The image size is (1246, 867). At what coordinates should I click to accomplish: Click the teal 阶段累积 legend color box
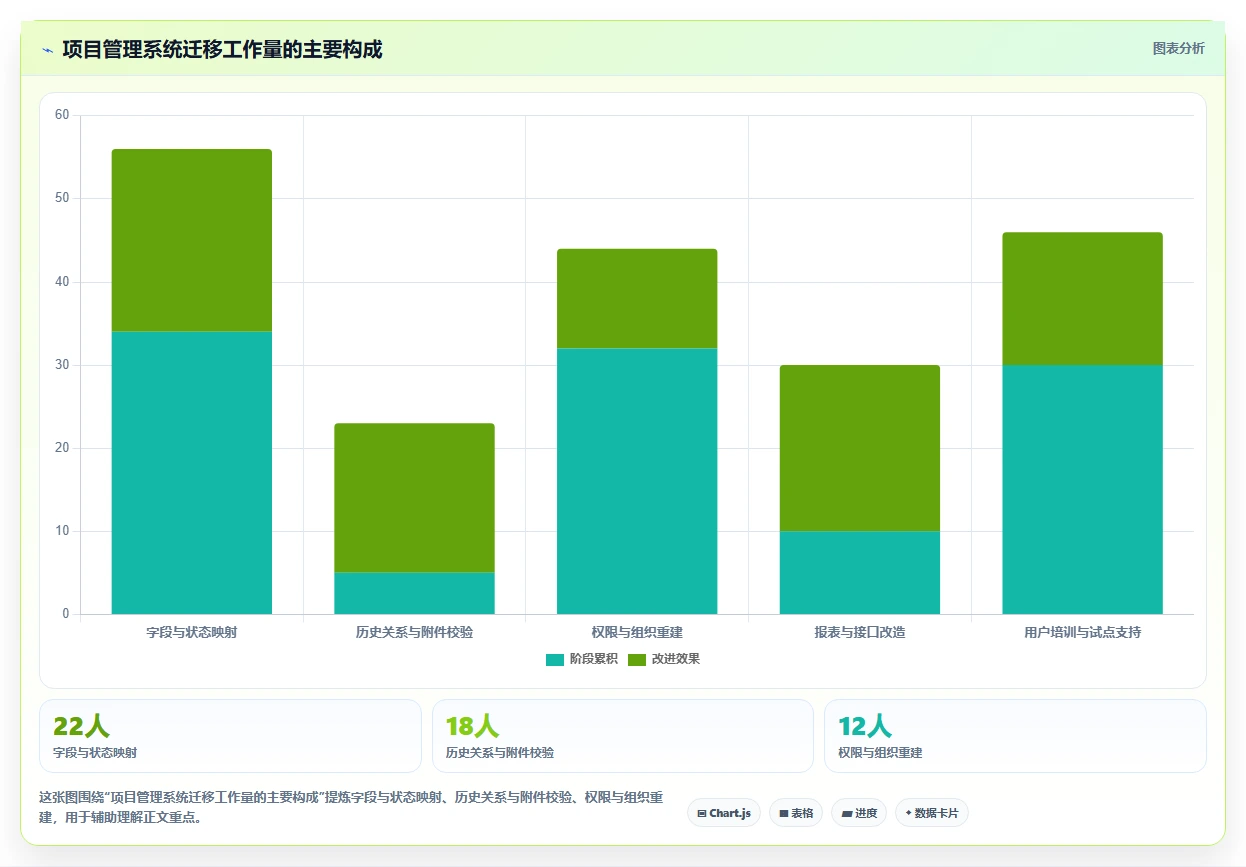[x=555, y=659]
